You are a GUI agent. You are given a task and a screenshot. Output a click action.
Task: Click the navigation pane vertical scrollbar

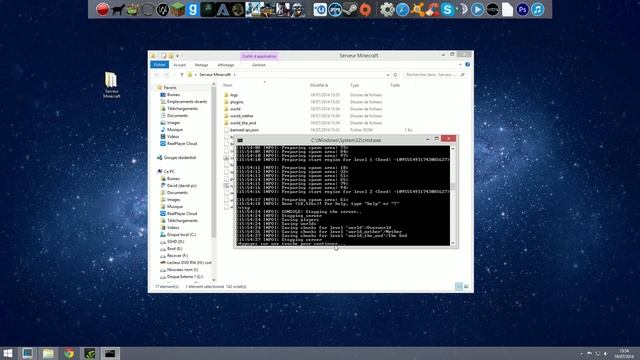coord(213,162)
